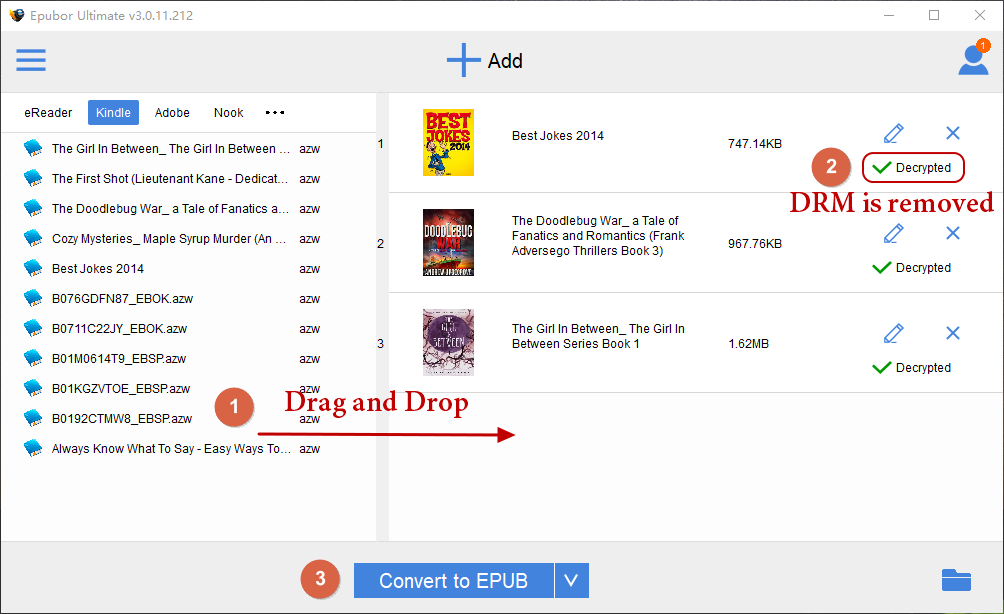Image resolution: width=1004 pixels, height=614 pixels.
Task: Click The Doodlebug War title in decrypted list
Action: pyautogui.click(x=598, y=236)
